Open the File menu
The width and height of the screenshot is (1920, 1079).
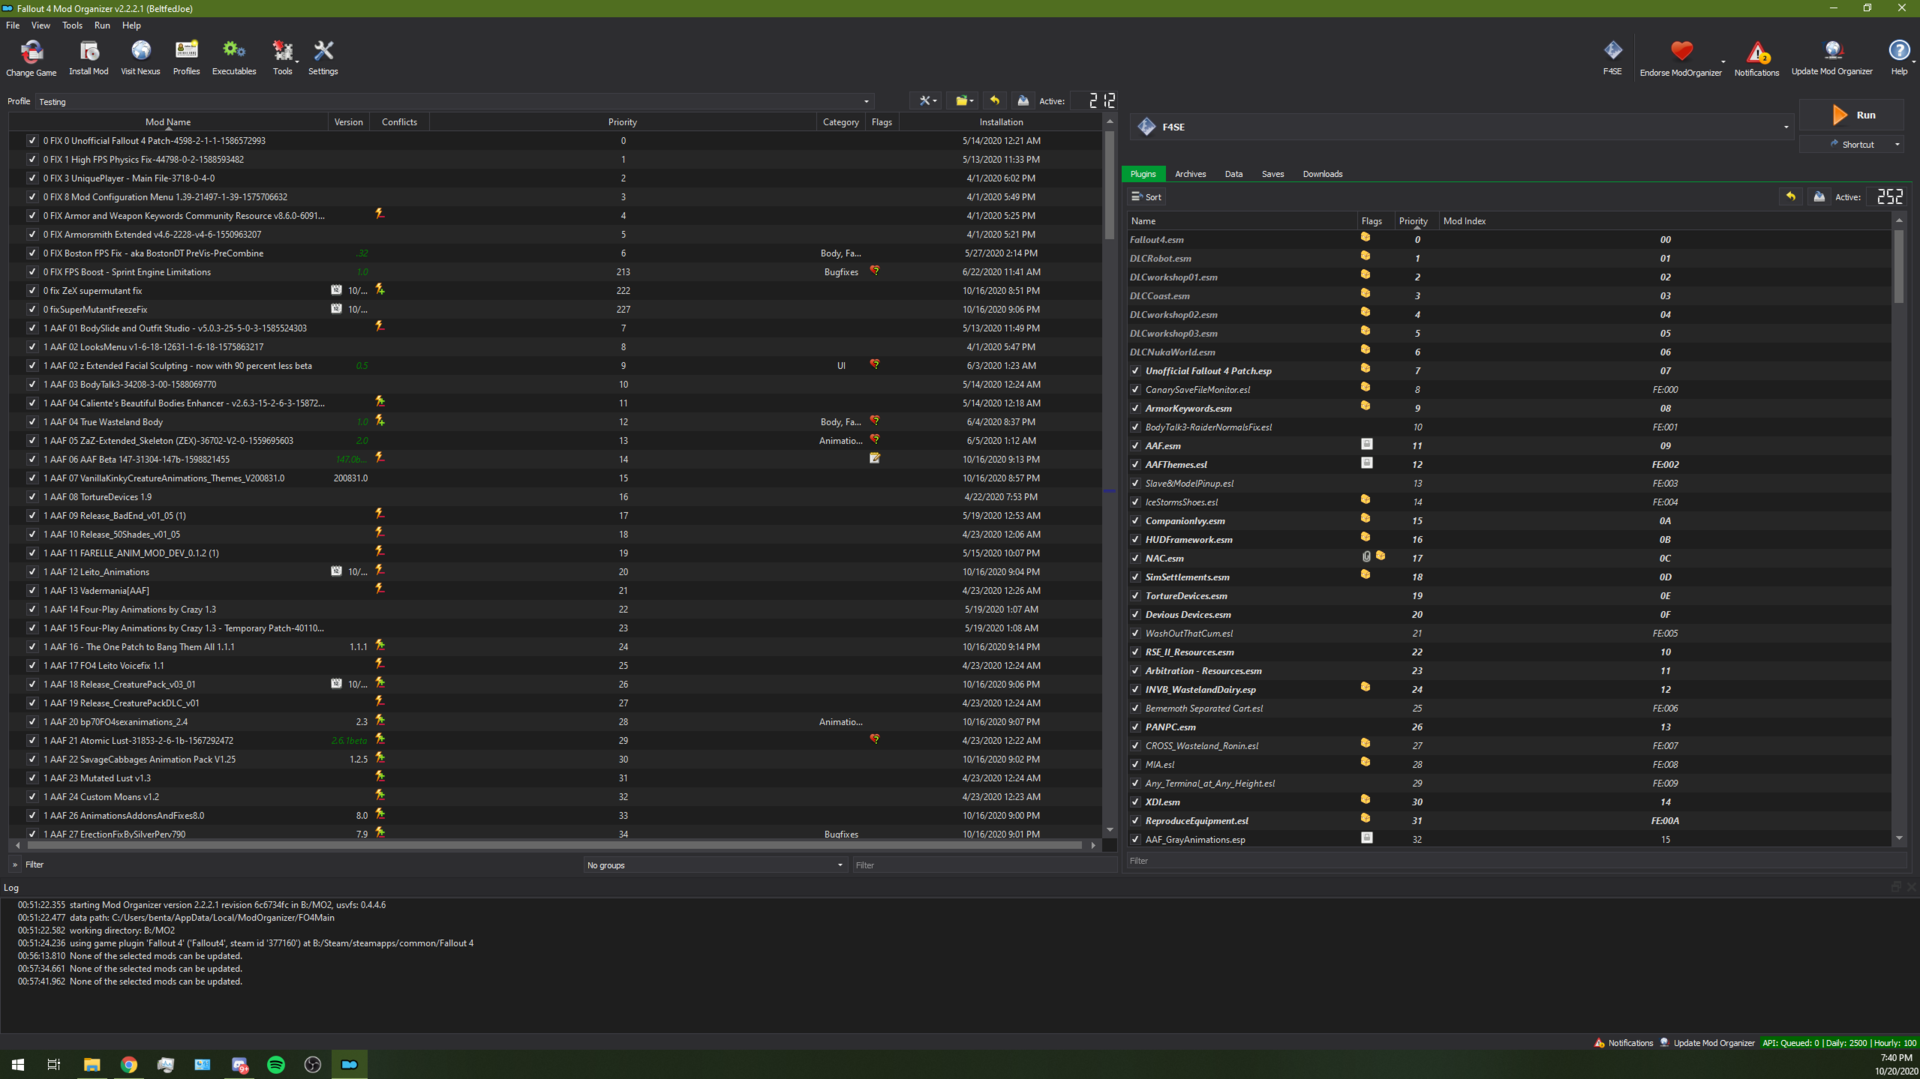13,25
